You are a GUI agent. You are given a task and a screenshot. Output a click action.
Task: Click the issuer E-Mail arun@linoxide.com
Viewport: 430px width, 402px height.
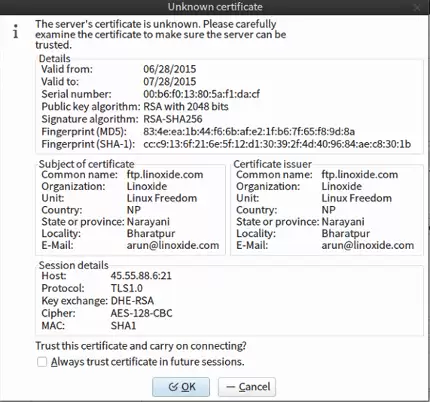[x=368, y=245]
